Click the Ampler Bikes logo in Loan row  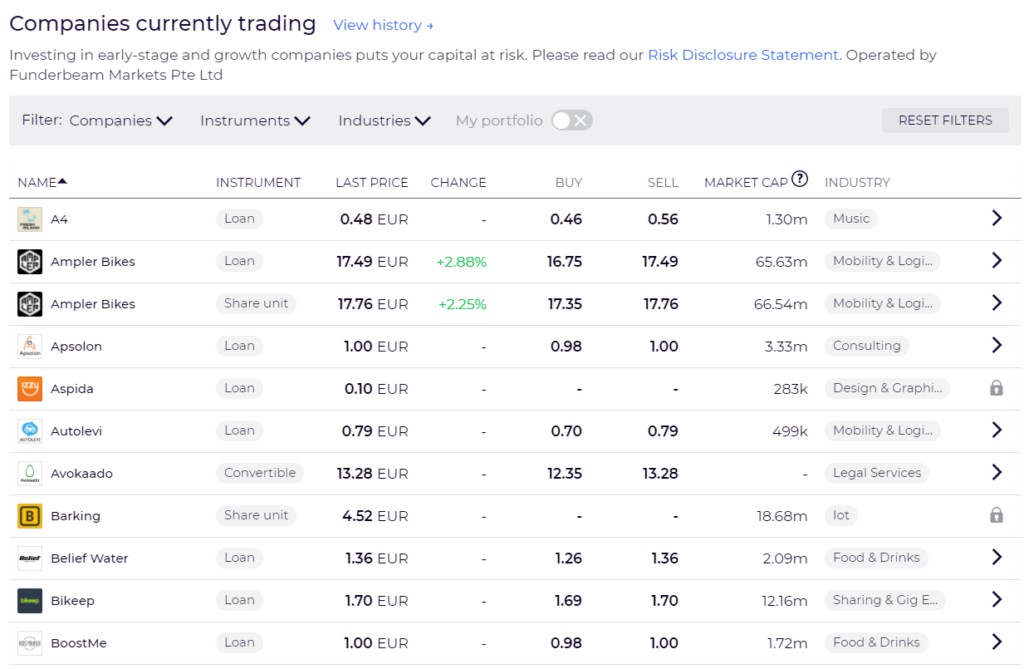29,261
